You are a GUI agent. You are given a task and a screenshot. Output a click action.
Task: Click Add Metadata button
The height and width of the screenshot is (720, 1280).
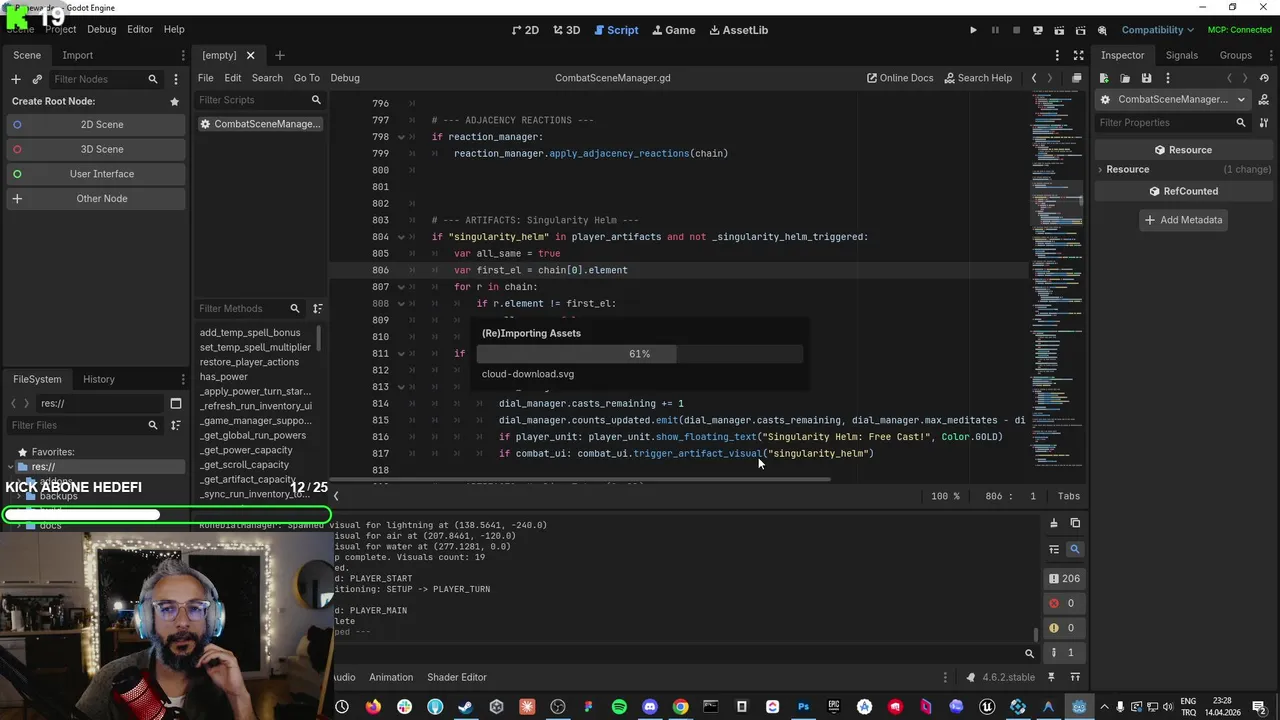click(x=1184, y=220)
